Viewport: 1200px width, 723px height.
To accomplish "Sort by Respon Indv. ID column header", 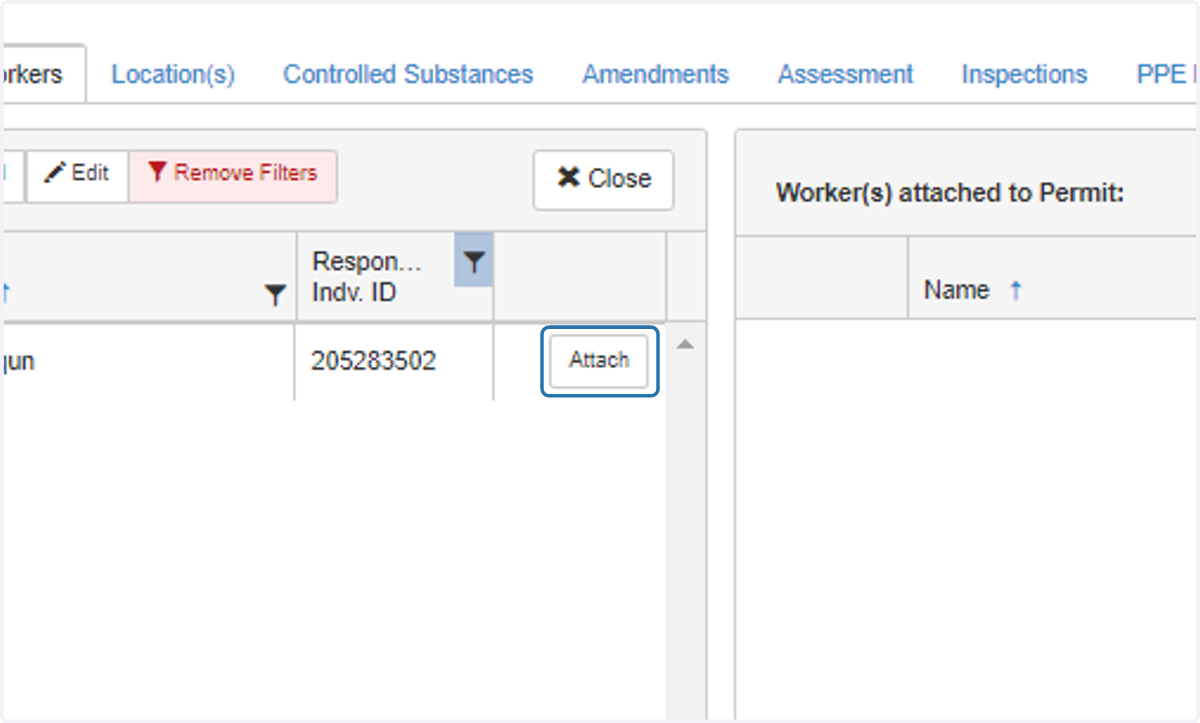I will [367, 277].
